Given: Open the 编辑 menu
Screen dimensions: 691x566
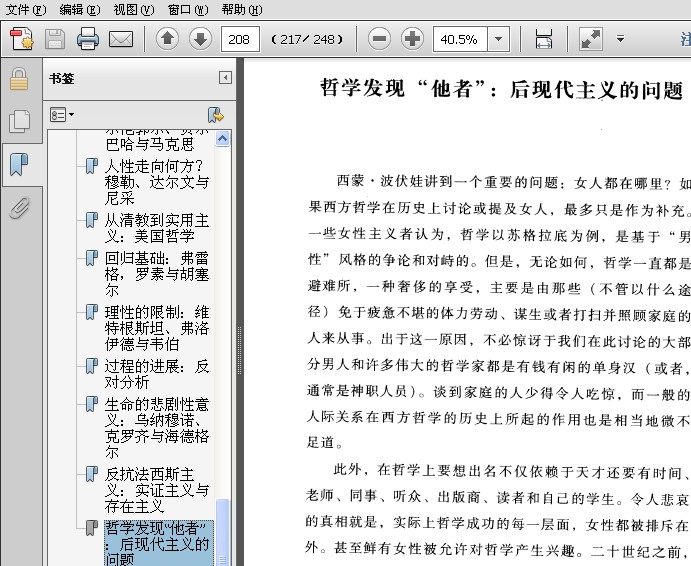Looking at the screenshot, I should [x=80, y=9].
